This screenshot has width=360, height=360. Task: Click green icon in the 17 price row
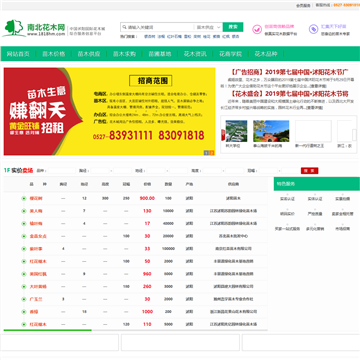pyautogui.click(x=24, y=223)
